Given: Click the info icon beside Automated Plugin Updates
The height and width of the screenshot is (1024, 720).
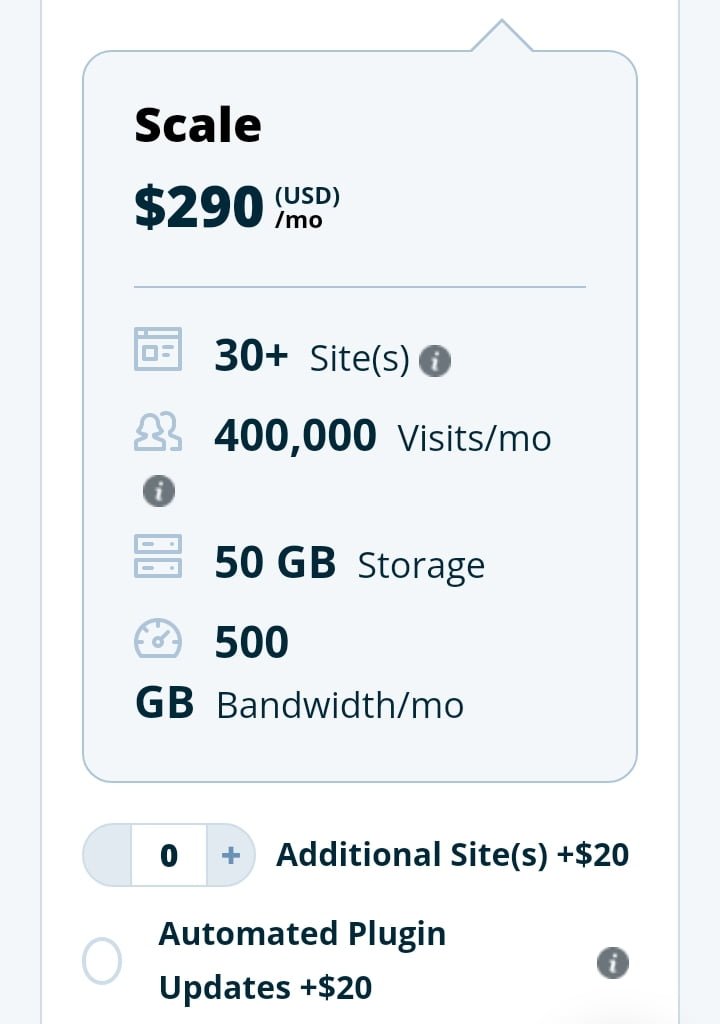Looking at the screenshot, I should (612, 963).
